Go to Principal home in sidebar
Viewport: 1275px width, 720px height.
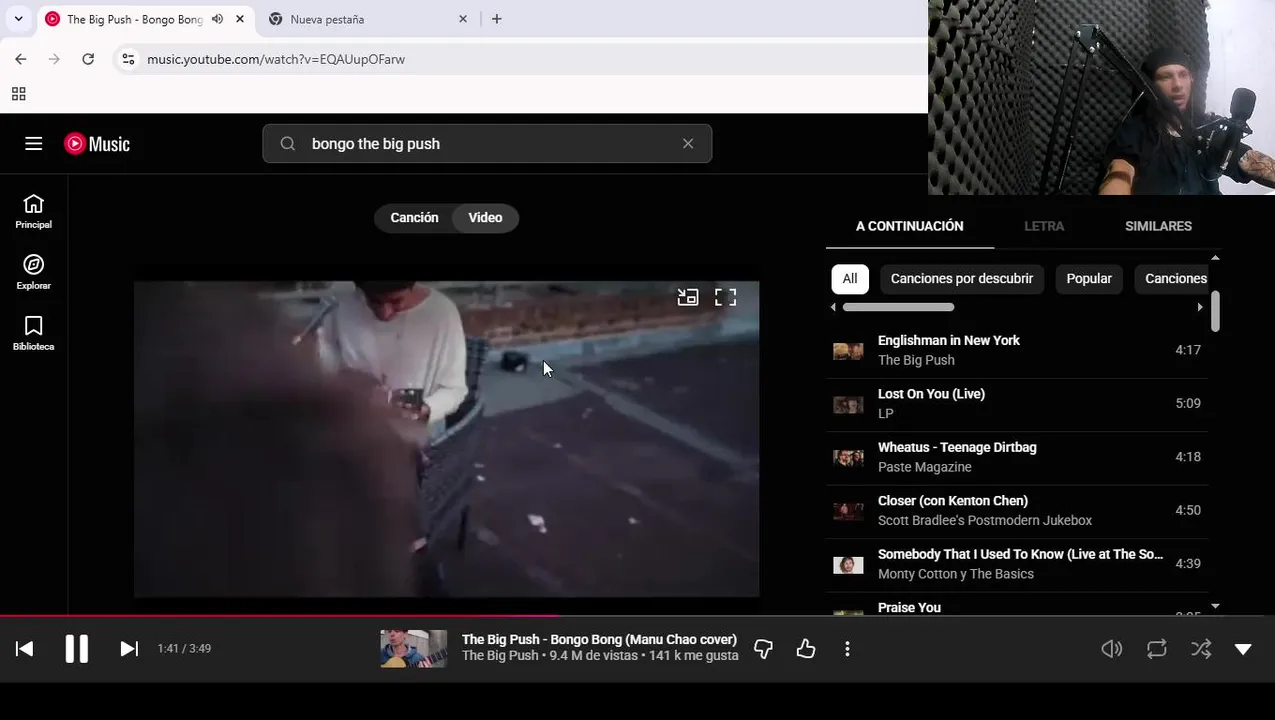click(33, 211)
